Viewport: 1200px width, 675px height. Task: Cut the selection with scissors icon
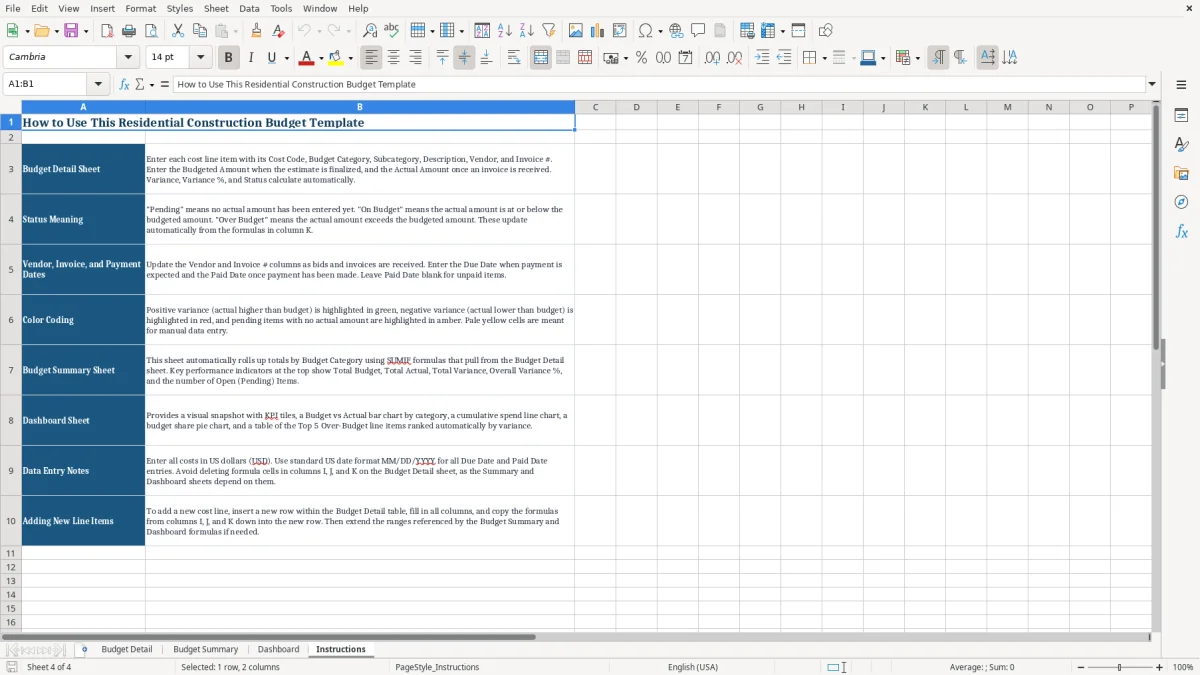tap(178, 31)
